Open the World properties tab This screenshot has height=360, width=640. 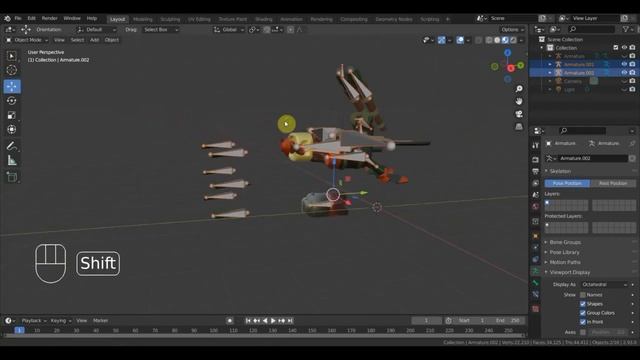click(536, 207)
